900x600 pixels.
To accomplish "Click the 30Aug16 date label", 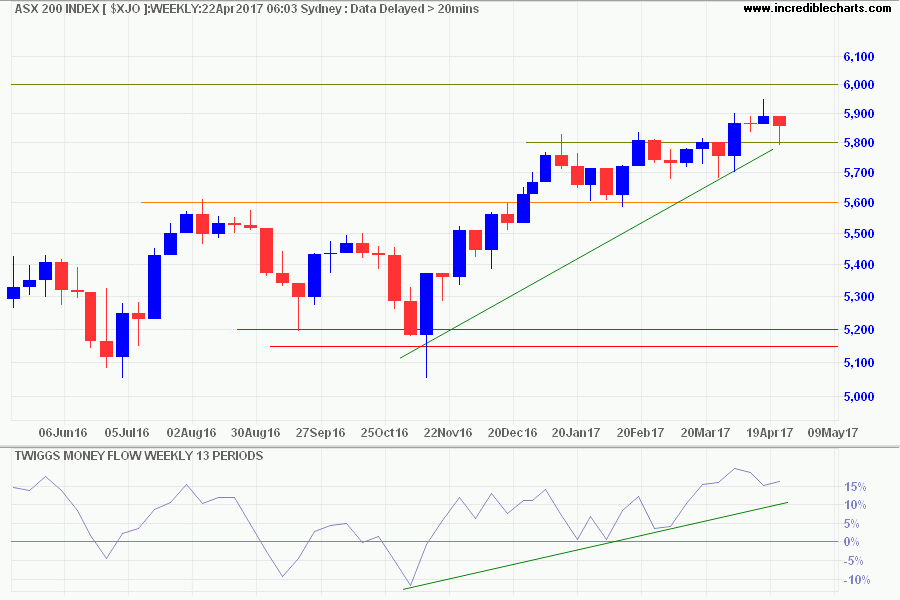I will [x=255, y=432].
